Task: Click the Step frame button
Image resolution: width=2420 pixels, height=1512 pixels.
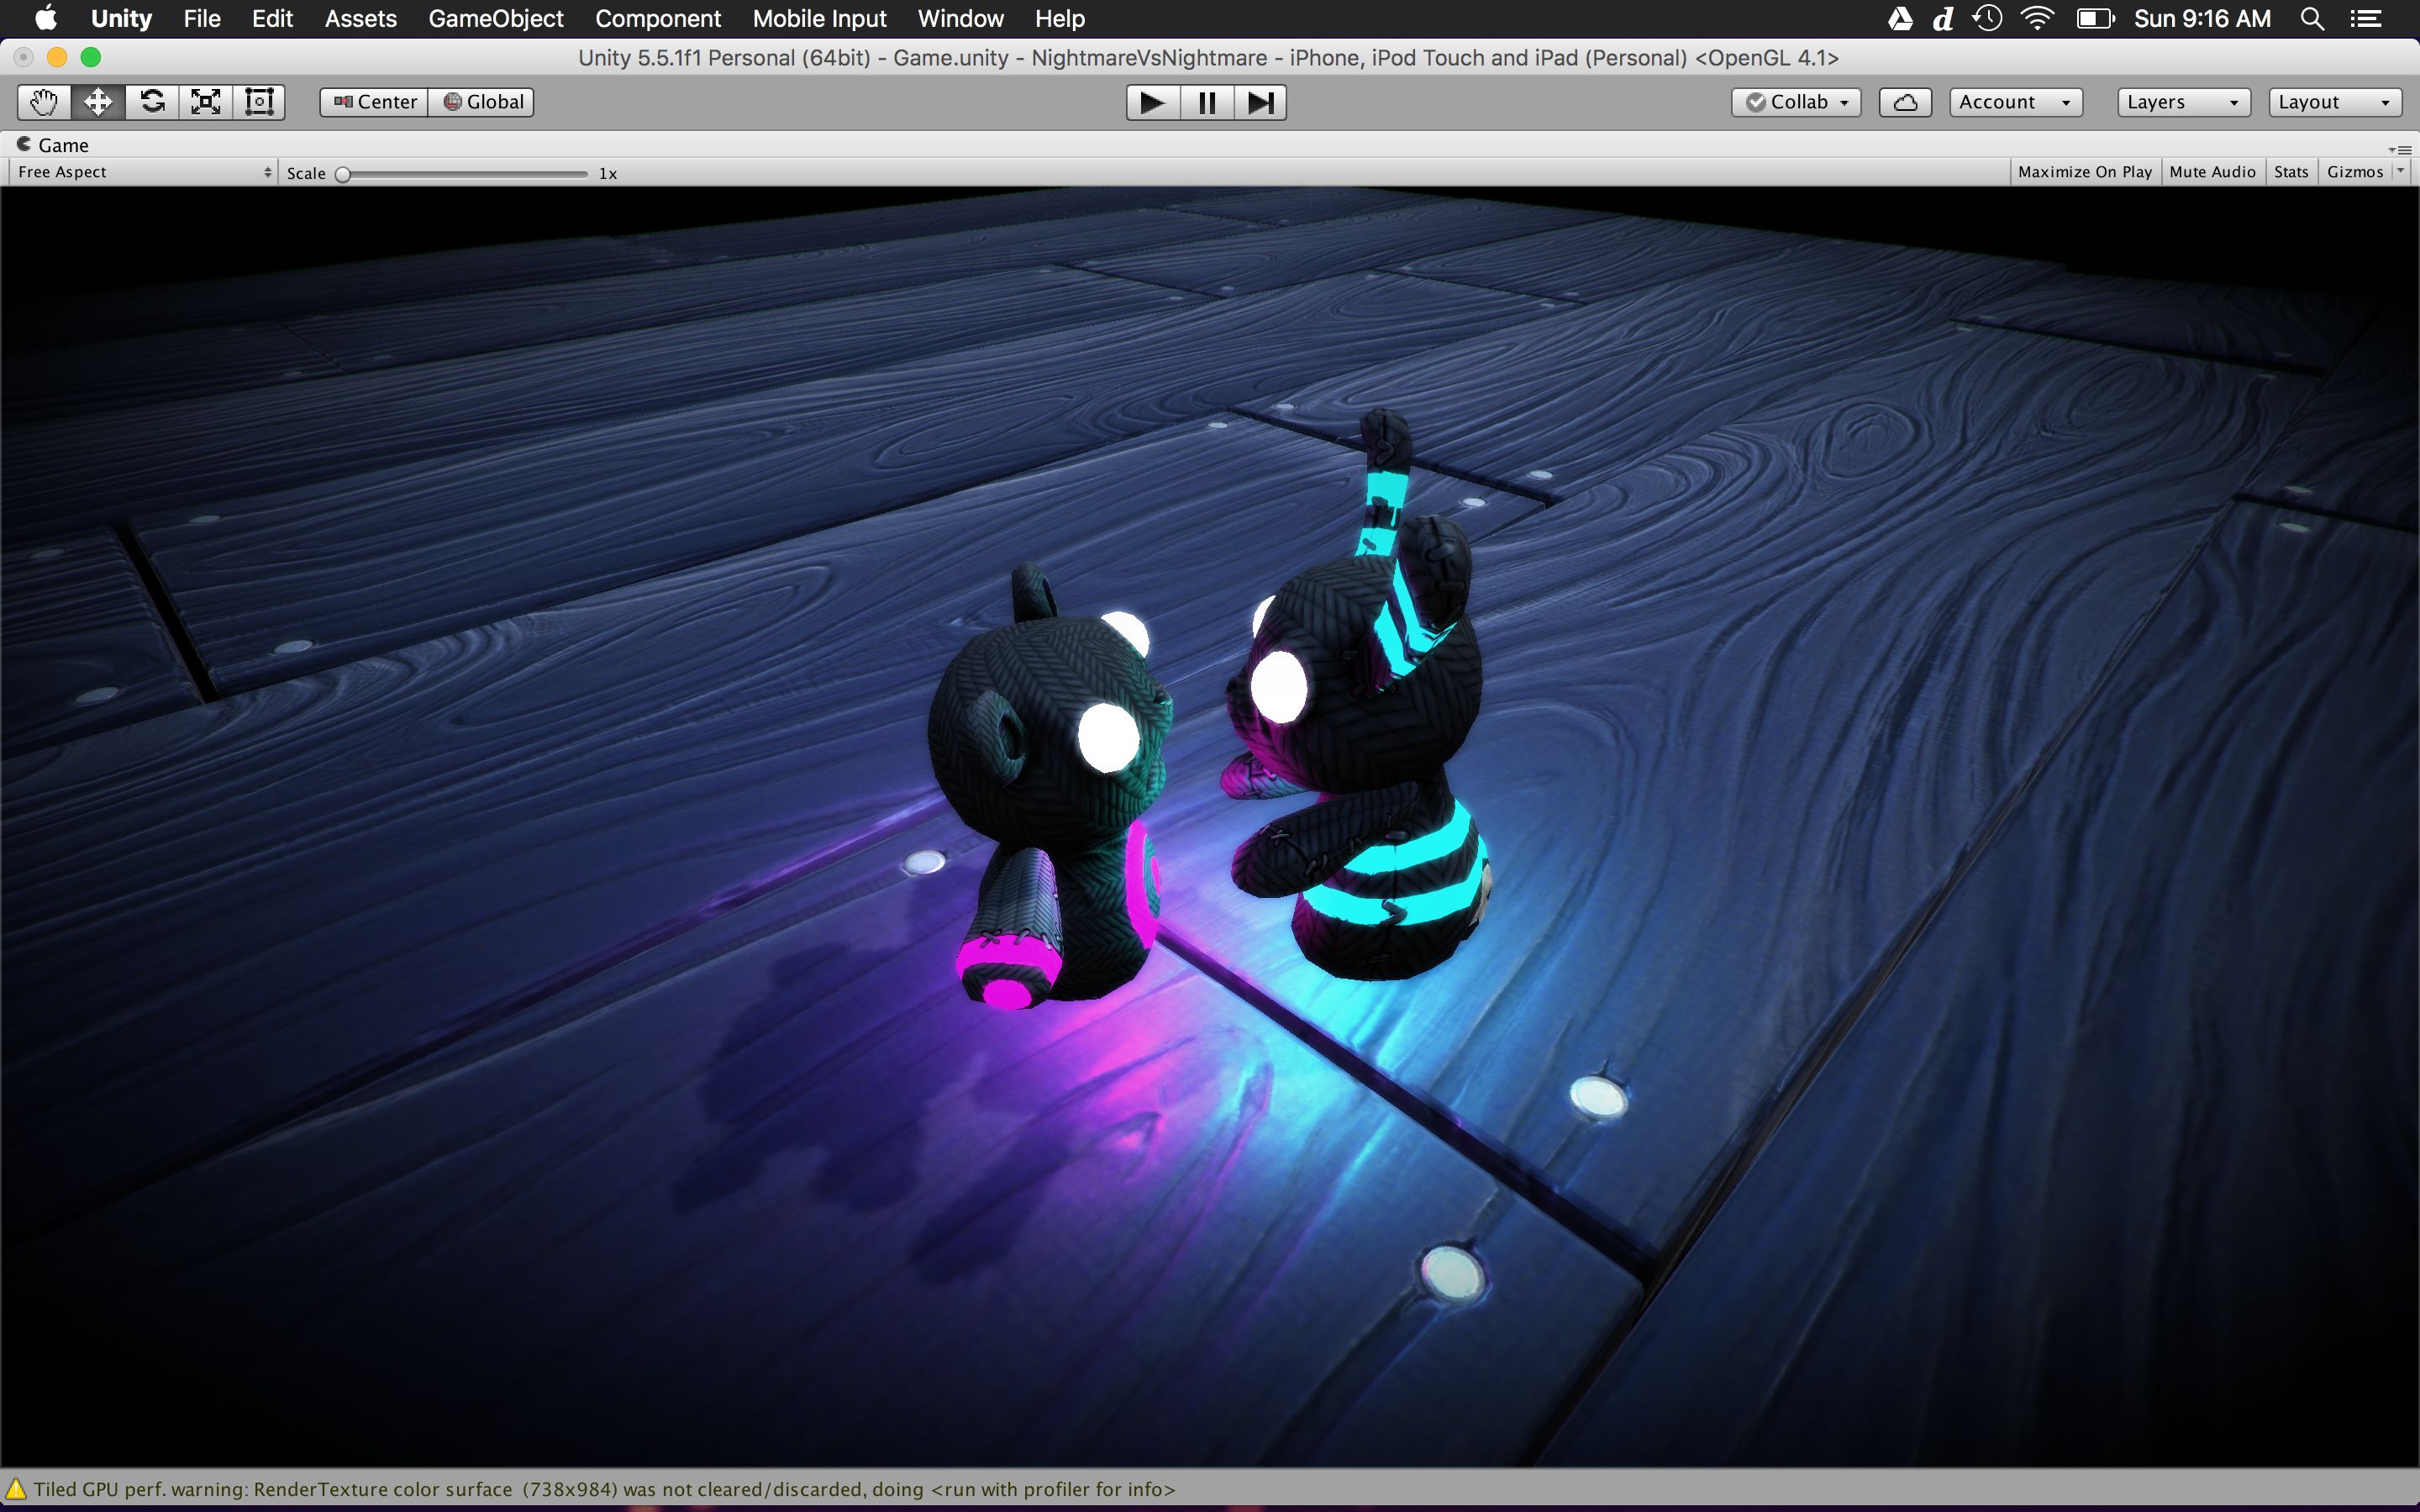Action: pos(1260,102)
